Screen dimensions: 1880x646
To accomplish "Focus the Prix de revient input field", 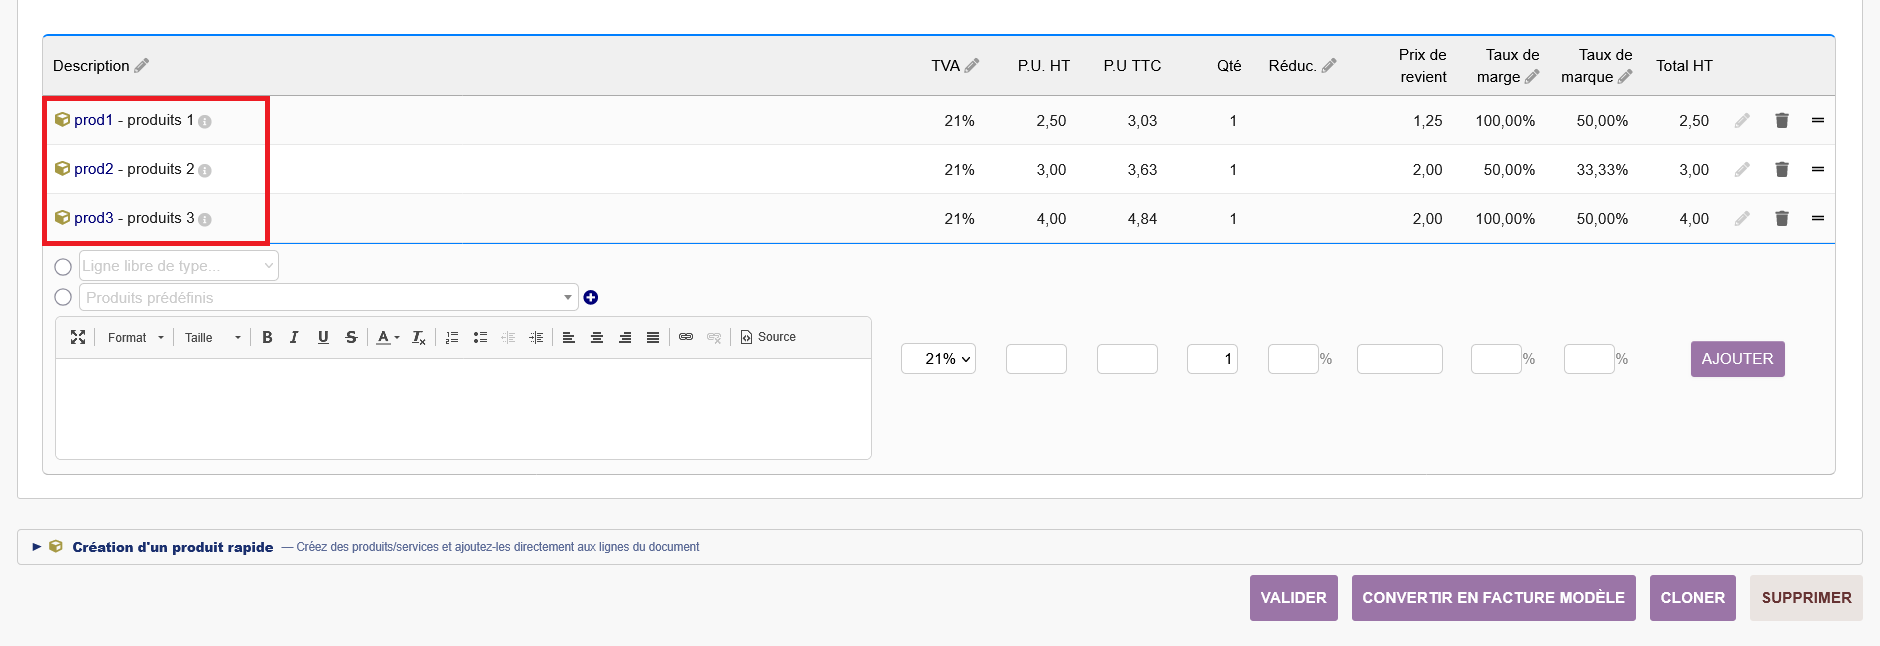I will coord(1399,359).
